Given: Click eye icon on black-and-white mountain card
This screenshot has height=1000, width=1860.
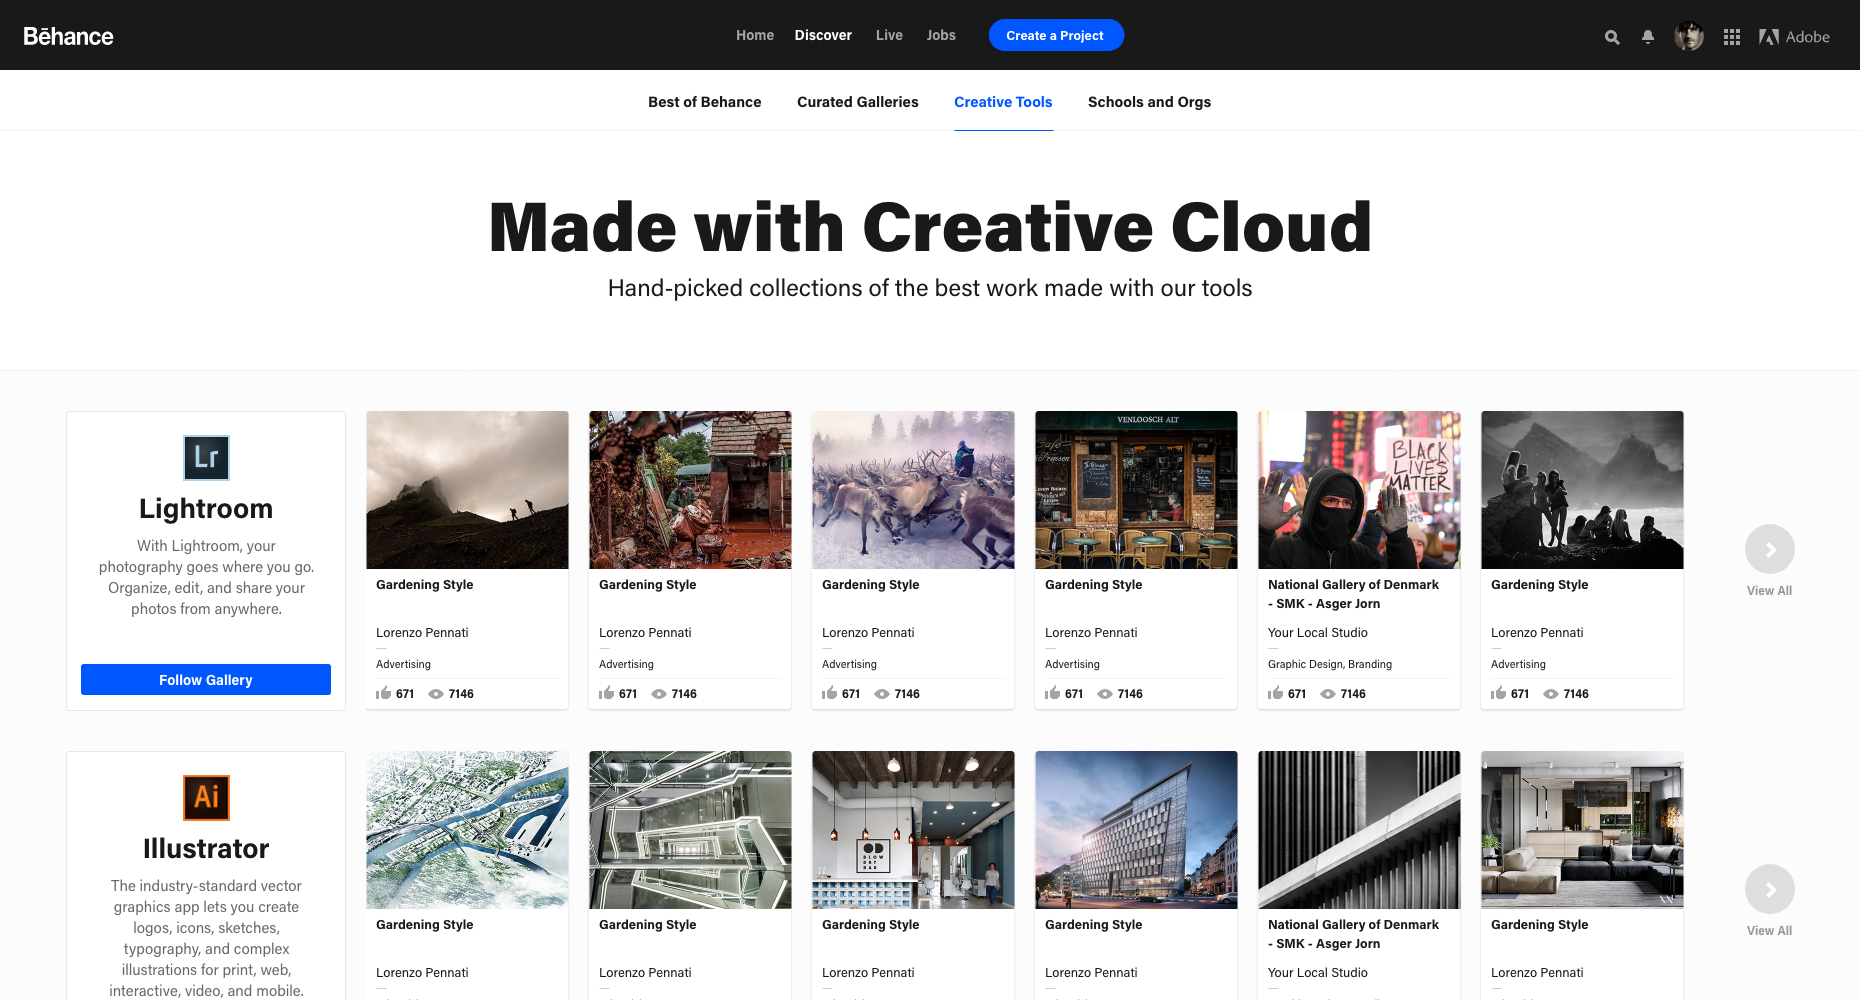Looking at the screenshot, I should coord(1551,694).
